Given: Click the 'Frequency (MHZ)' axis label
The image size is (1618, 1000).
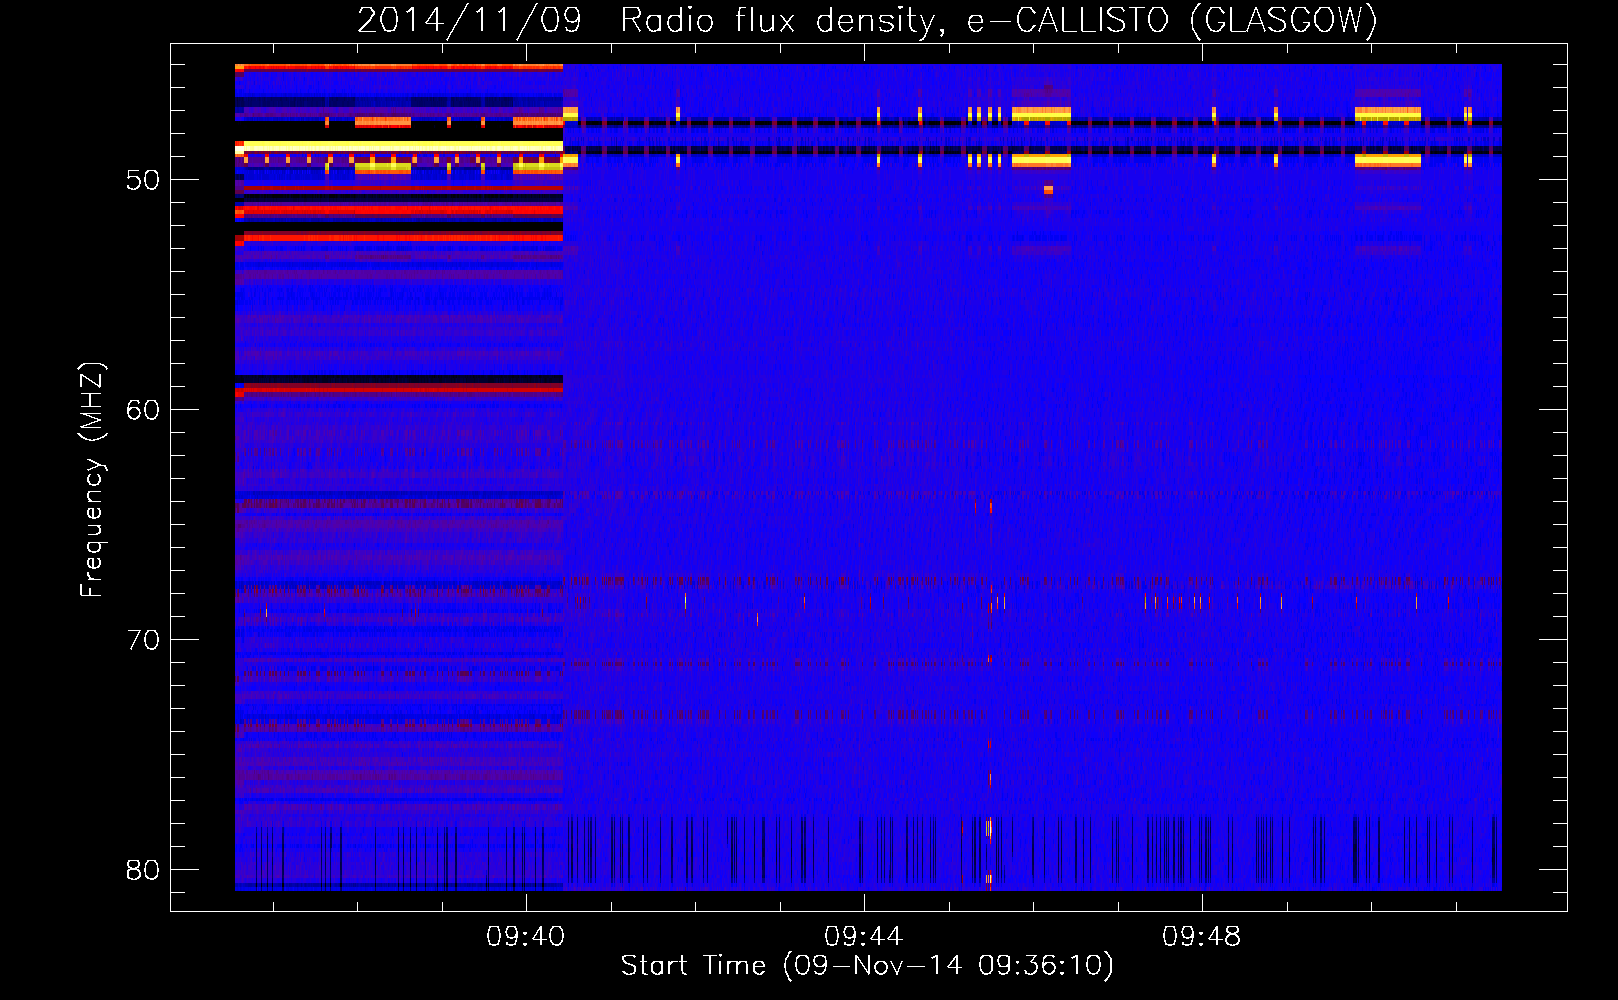Looking at the screenshot, I should click(91, 480).
